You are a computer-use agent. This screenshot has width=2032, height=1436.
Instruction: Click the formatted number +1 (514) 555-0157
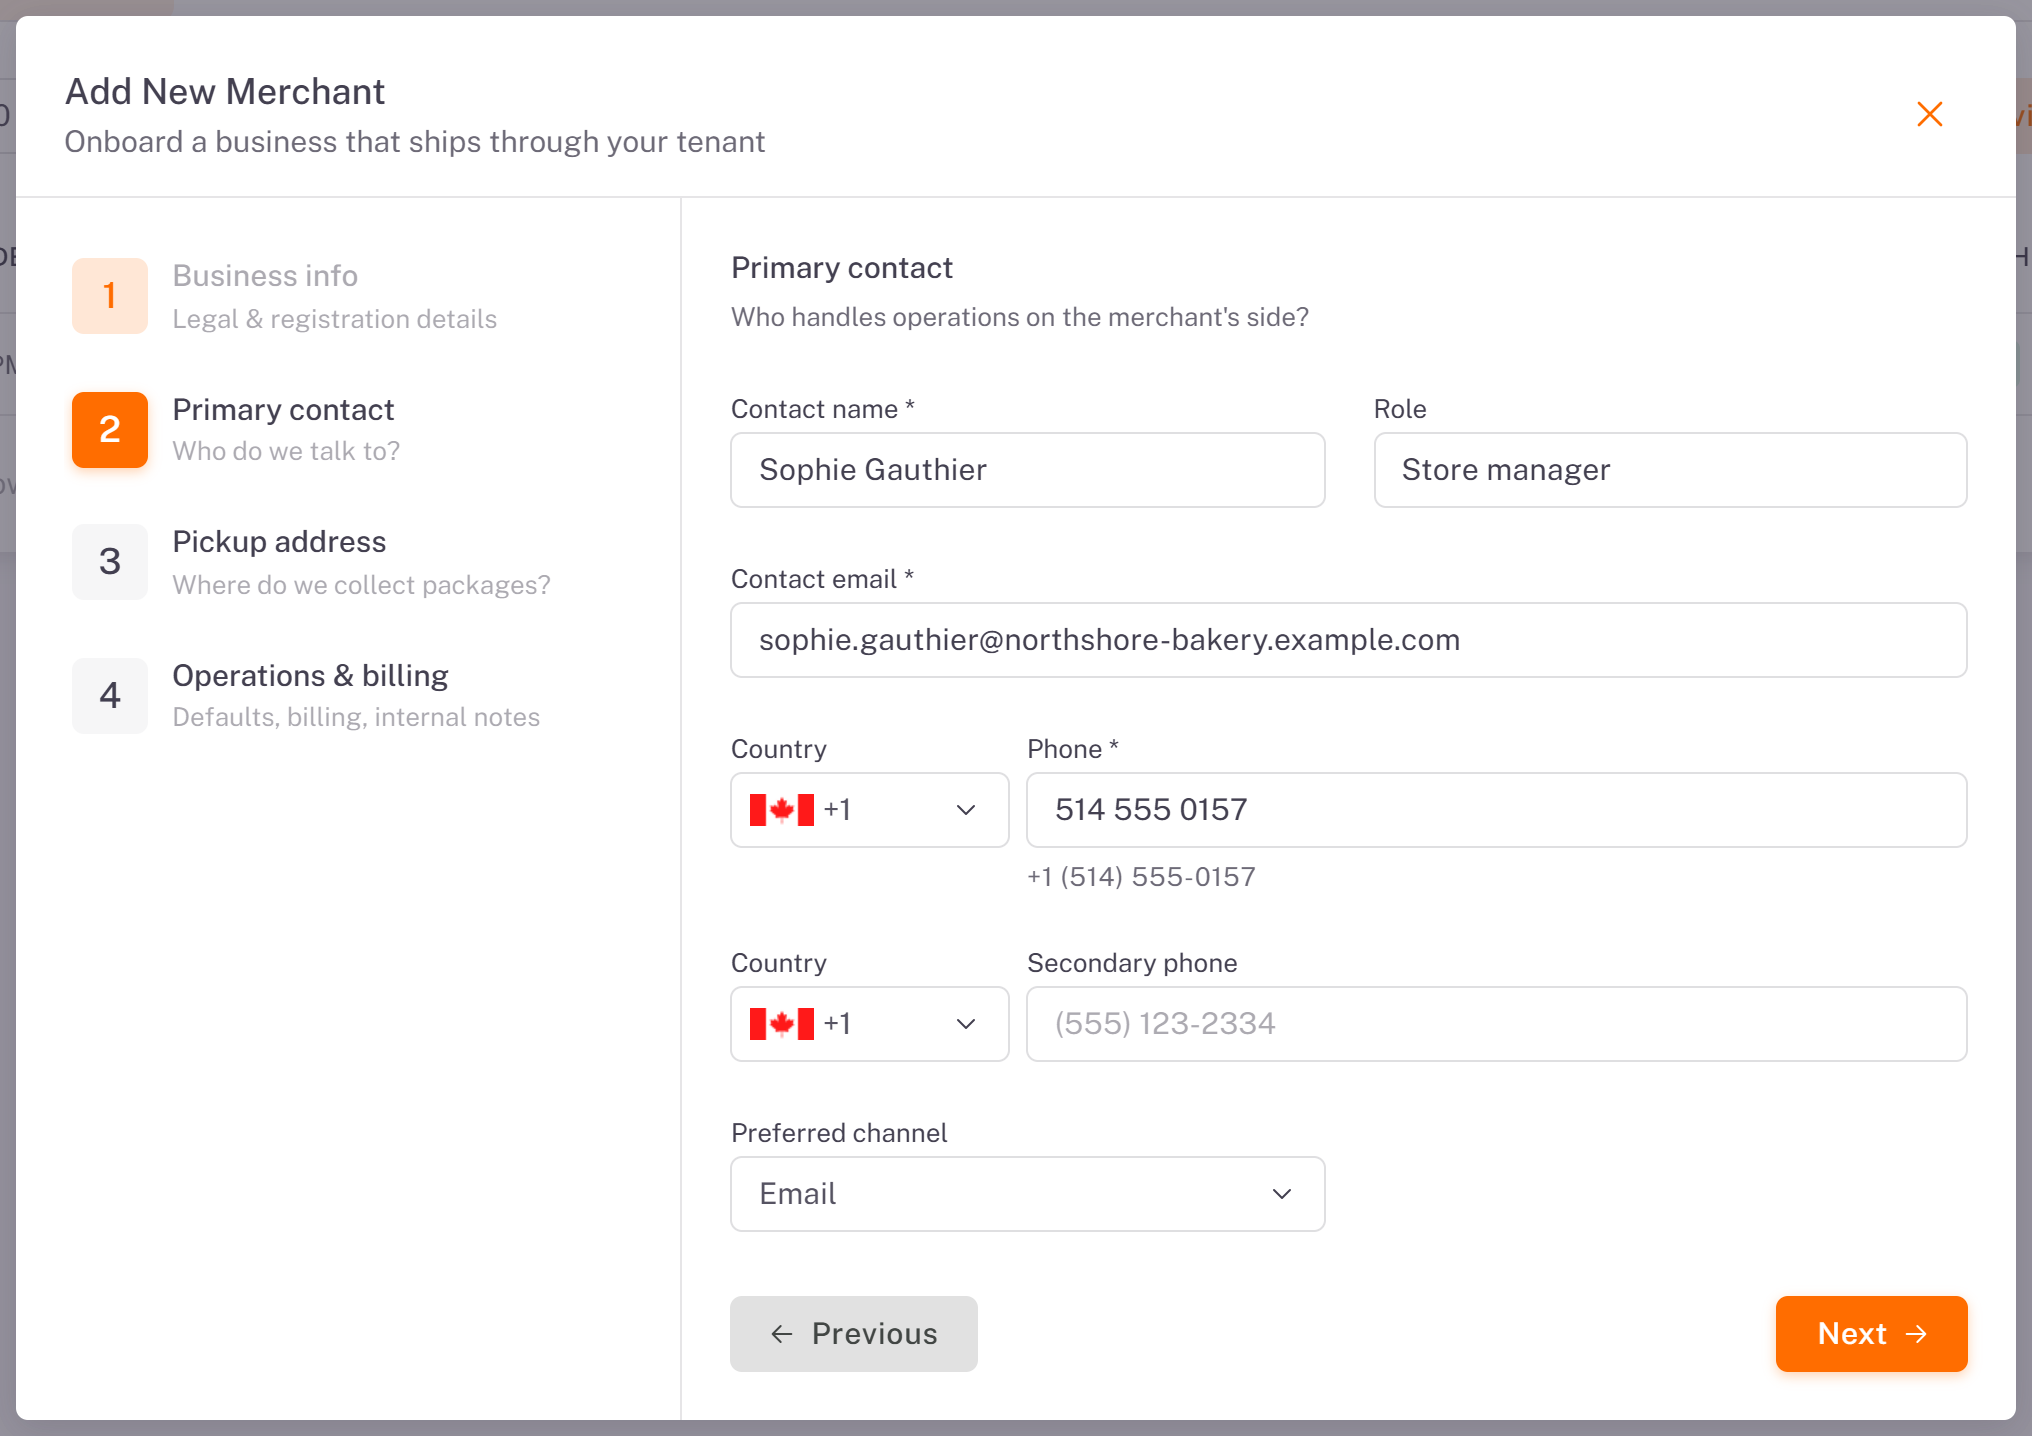click(1141, 877)
